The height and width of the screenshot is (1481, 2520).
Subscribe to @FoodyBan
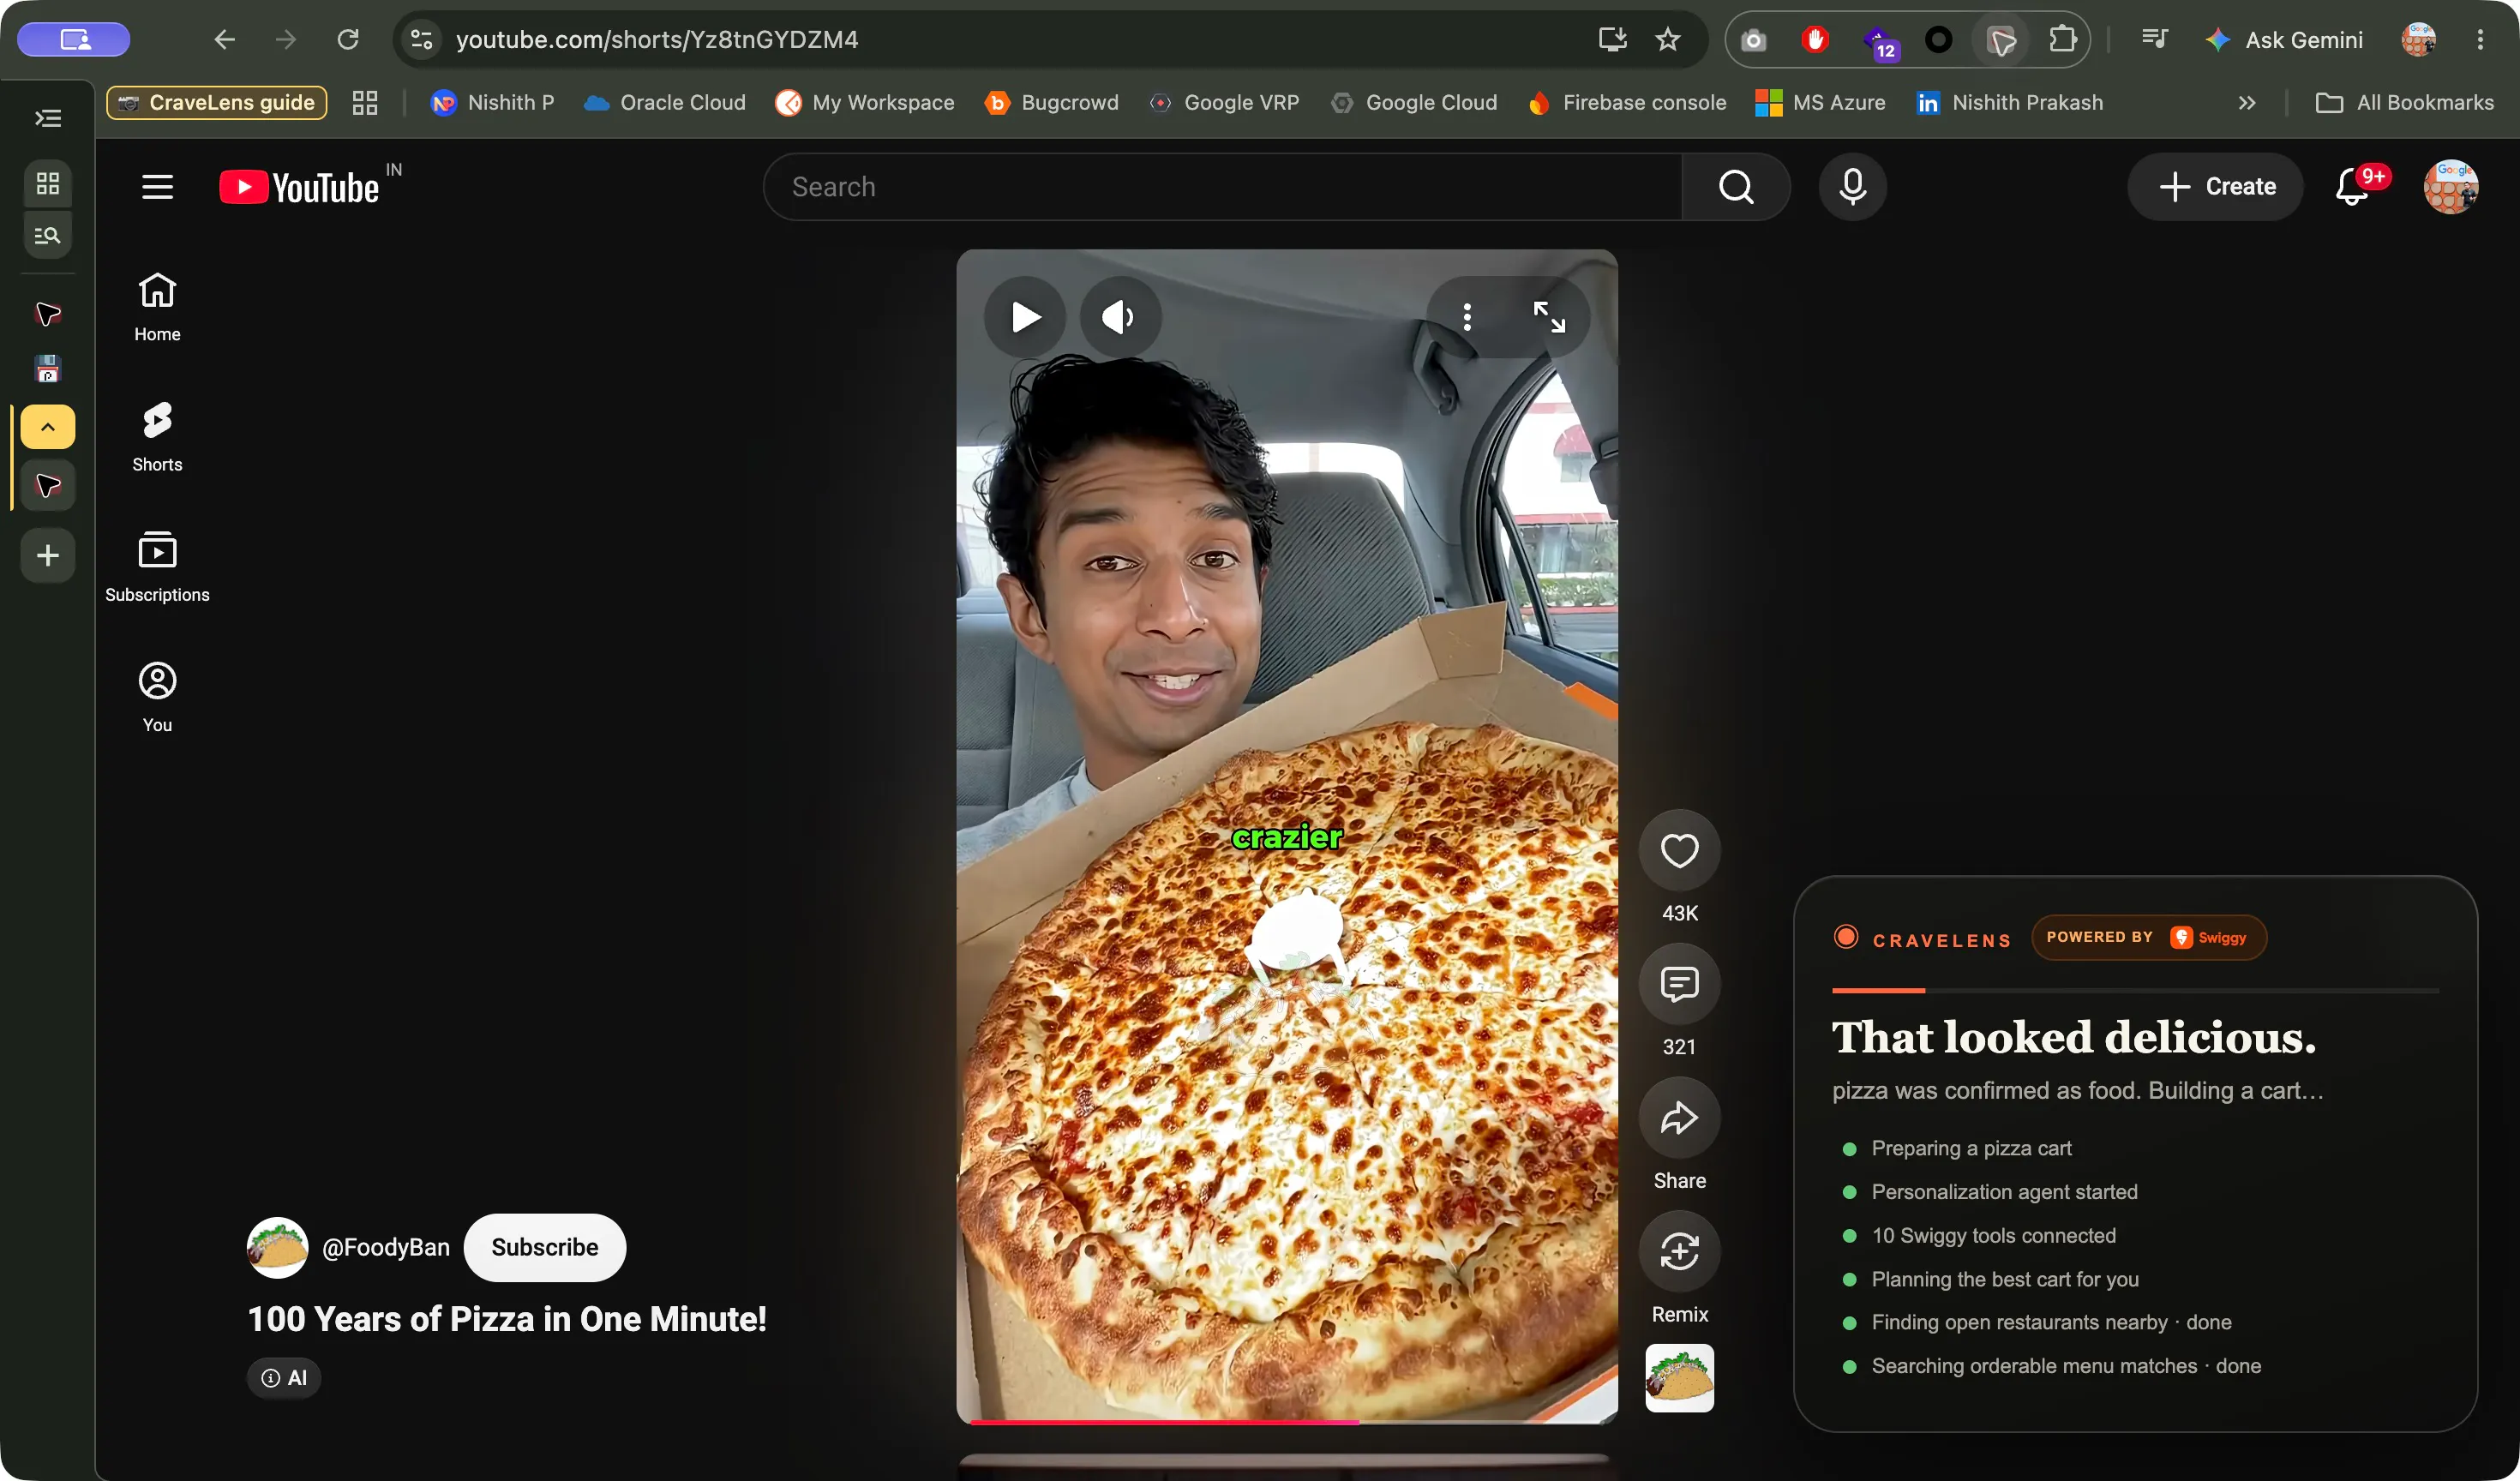tap(545, 1247)
